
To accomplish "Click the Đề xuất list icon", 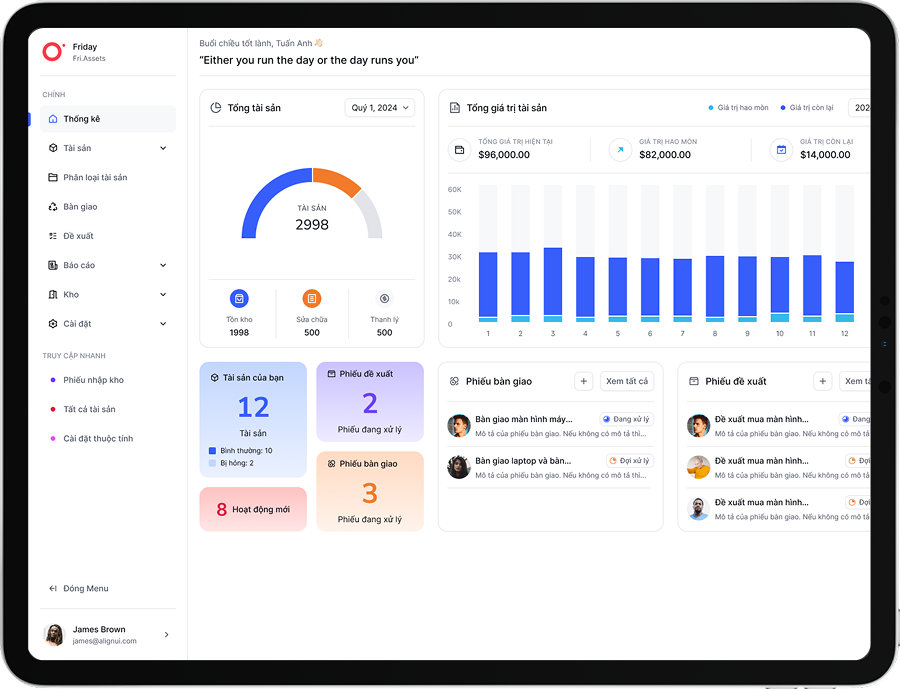I will (53, 236).
